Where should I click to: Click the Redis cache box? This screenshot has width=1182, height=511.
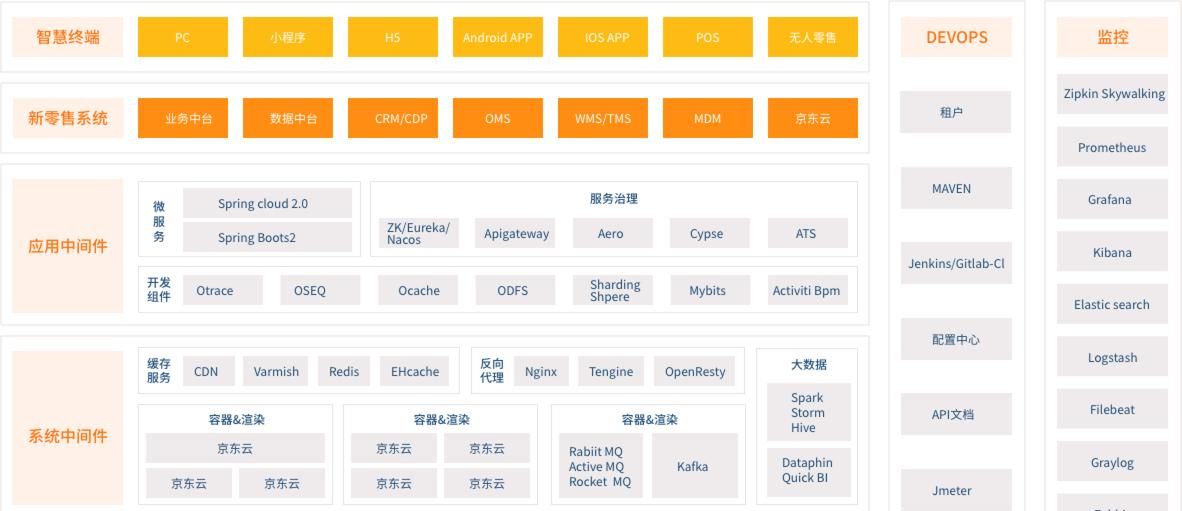(x=343, y=371)
